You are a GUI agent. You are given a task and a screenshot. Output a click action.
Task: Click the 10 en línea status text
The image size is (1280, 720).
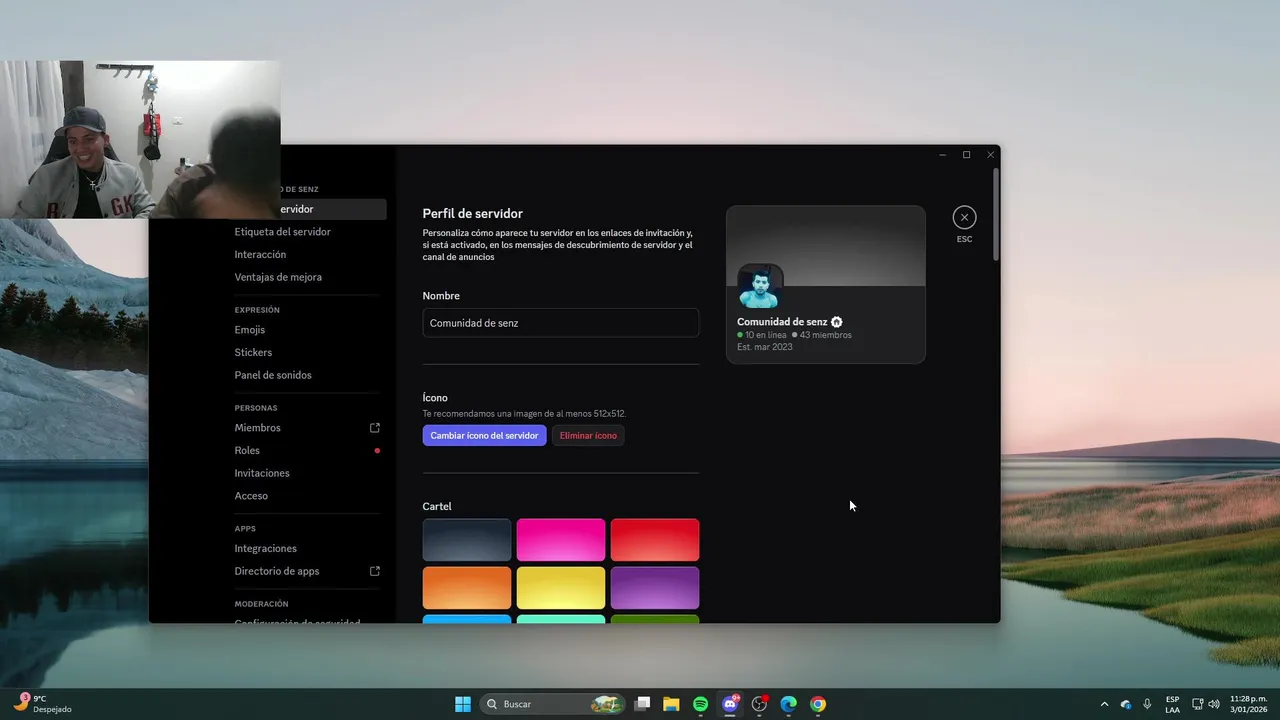(765, 335)
